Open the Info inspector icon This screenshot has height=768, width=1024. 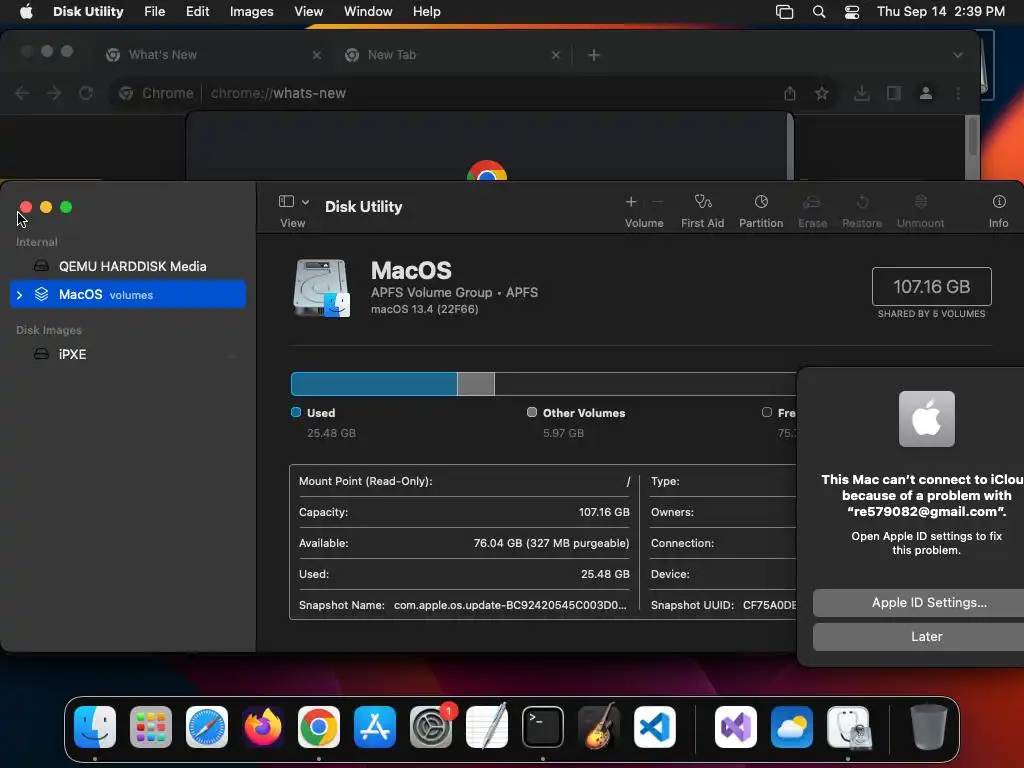[x=999, y=202]
